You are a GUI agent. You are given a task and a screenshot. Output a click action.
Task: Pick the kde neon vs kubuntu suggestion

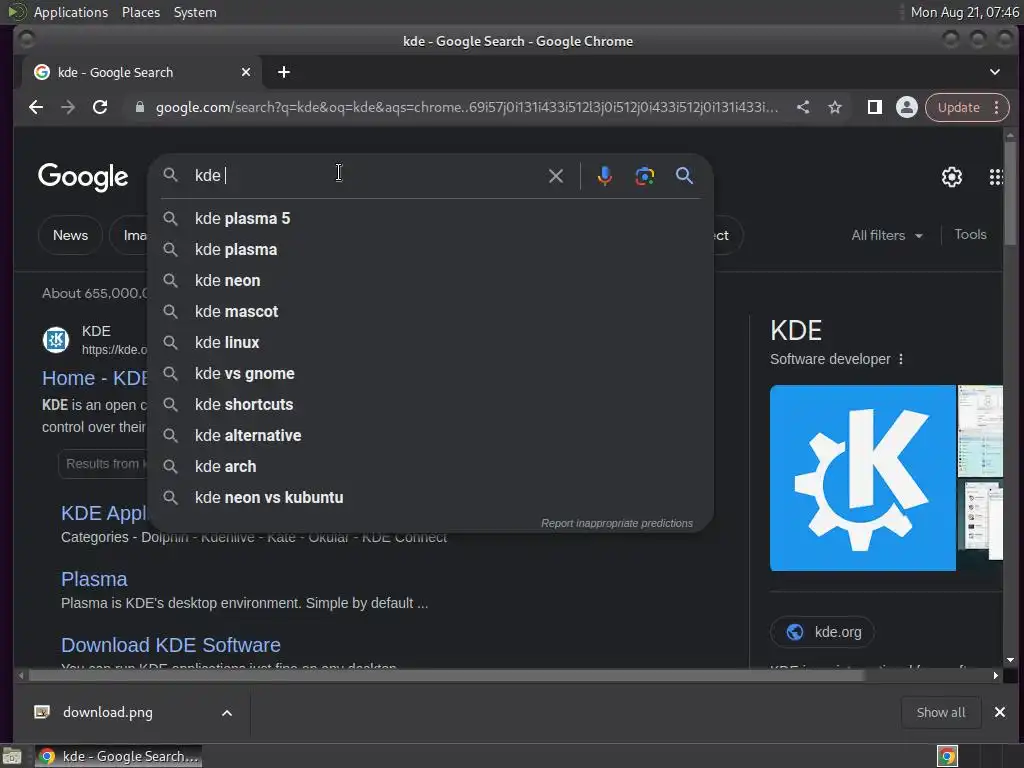click(x=430, y=498)
